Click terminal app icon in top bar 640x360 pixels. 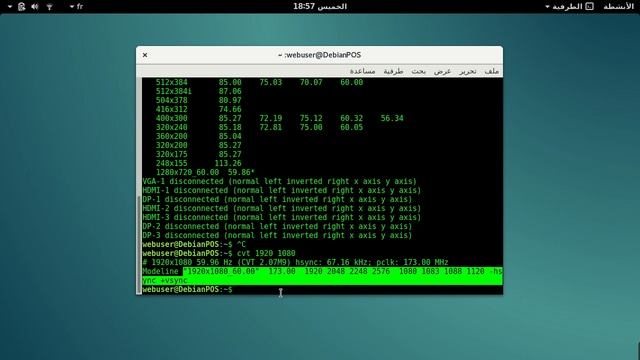click(x=589, y=6)
